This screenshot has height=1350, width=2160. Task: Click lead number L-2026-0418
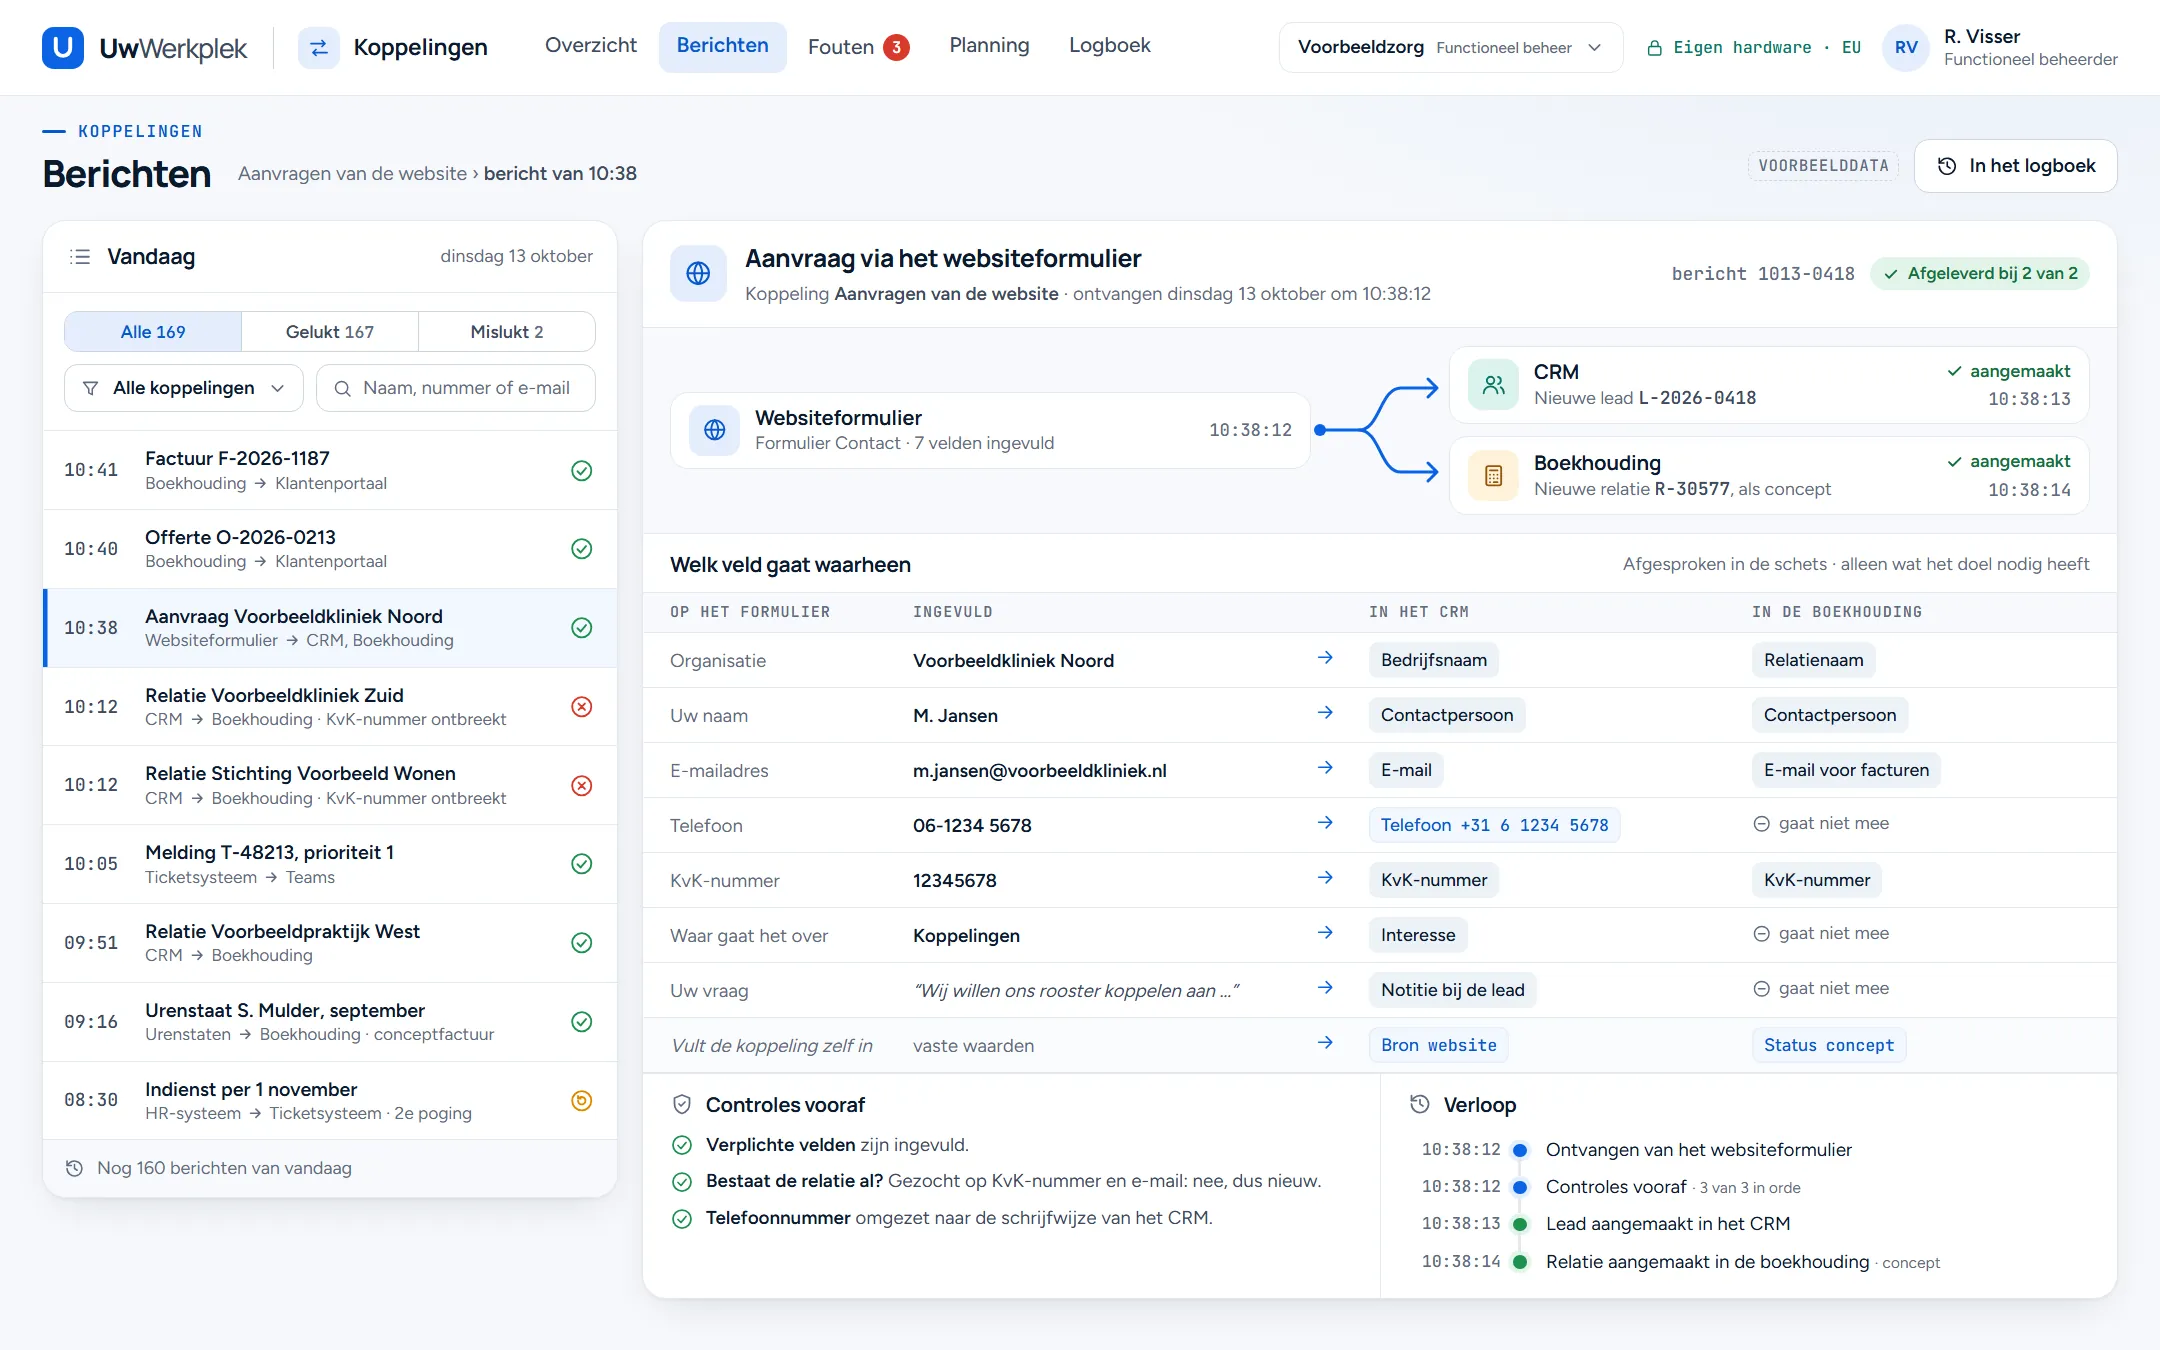click(1697, 398)
